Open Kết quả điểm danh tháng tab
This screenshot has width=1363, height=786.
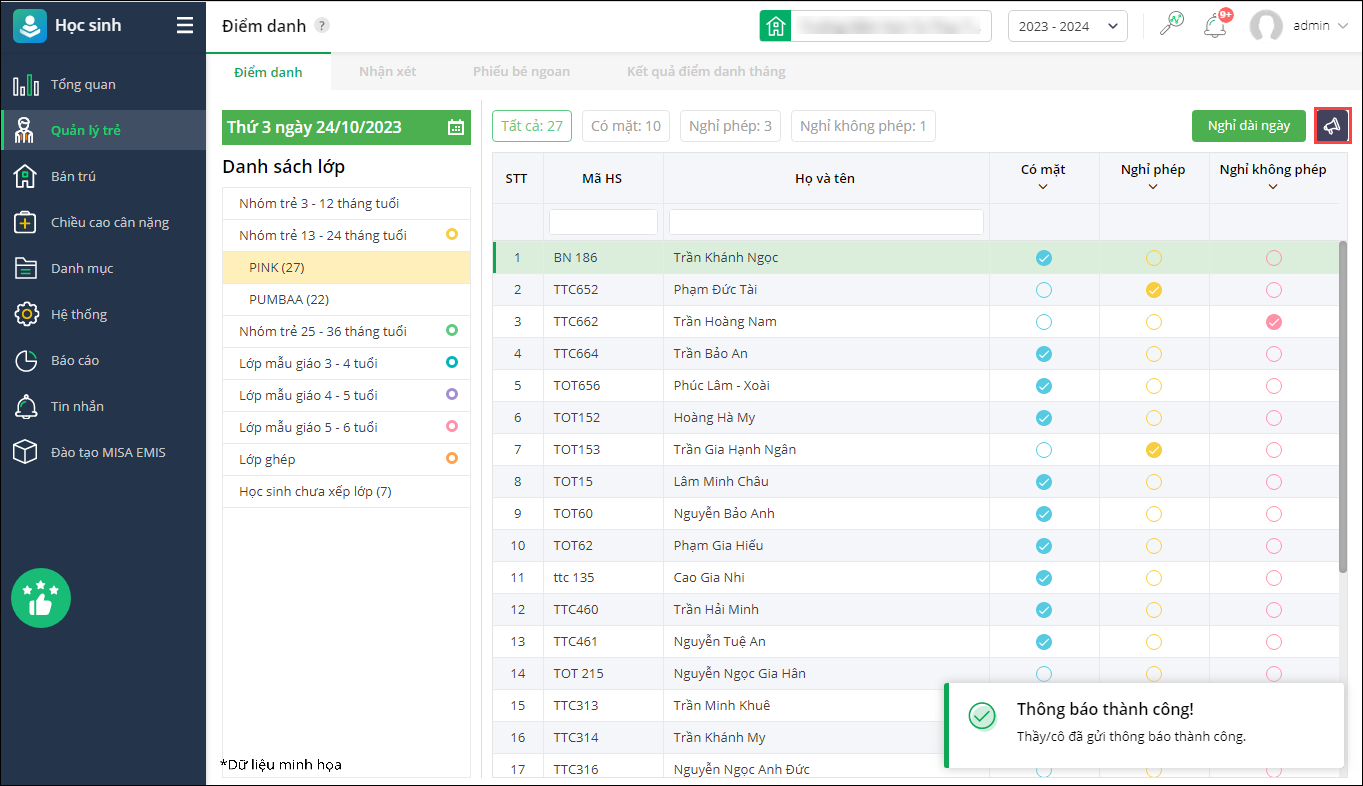click(706, 72)
